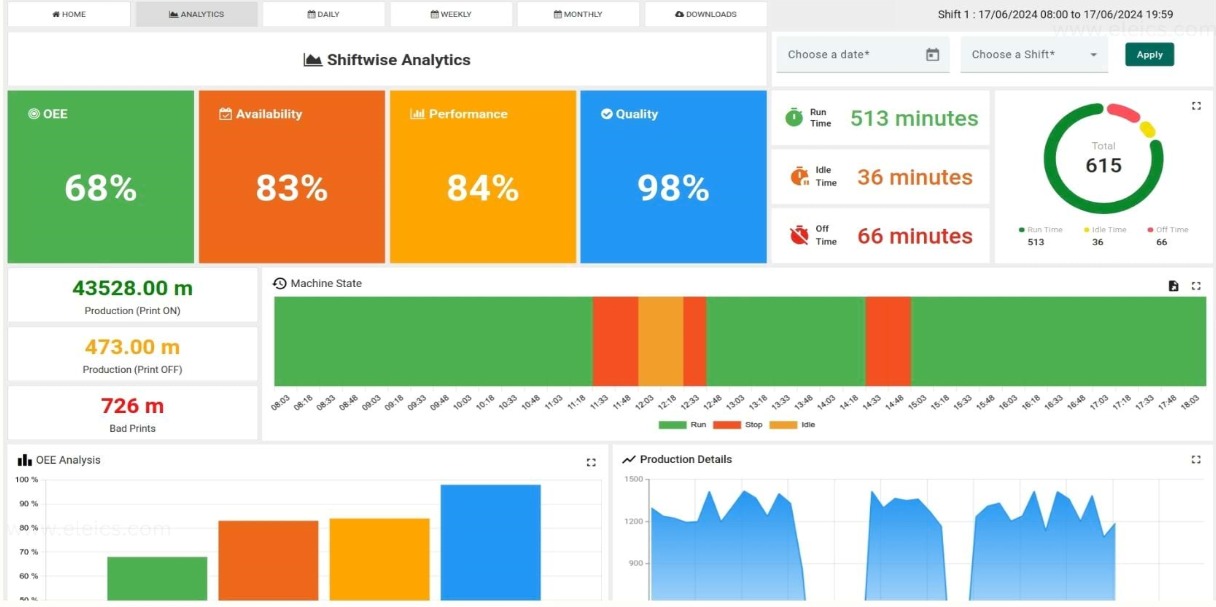Image resolution: width=1216 pixels, height=607 pixels.
Task: Export Machine State data file icon
Action: [x=1174, y=286]
